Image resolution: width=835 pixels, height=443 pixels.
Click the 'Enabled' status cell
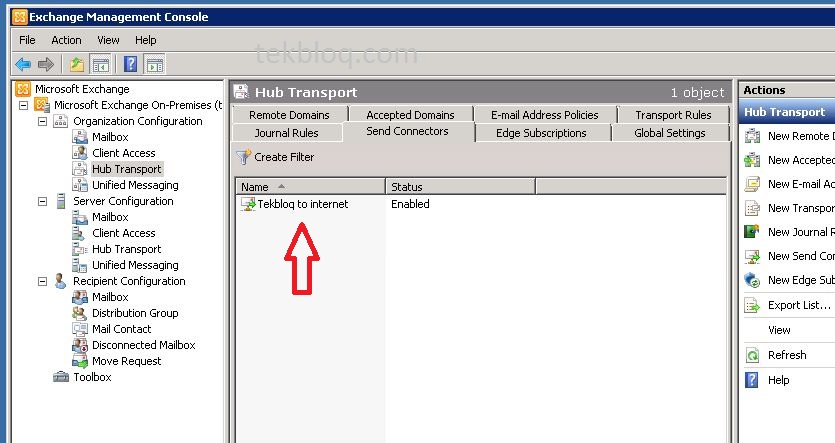[x=410, y=204]
